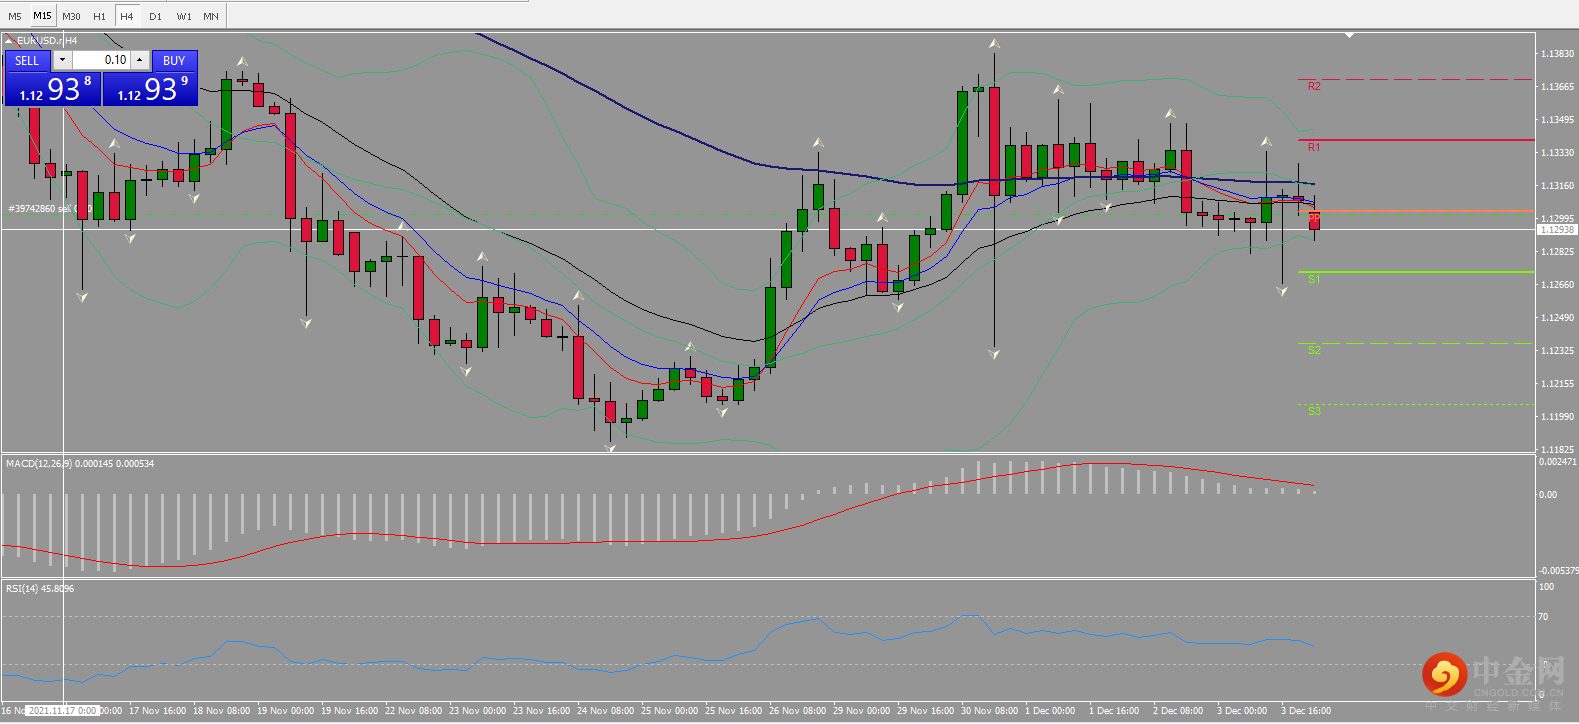Click the buy price 1.12939 tile

point(151,88)
